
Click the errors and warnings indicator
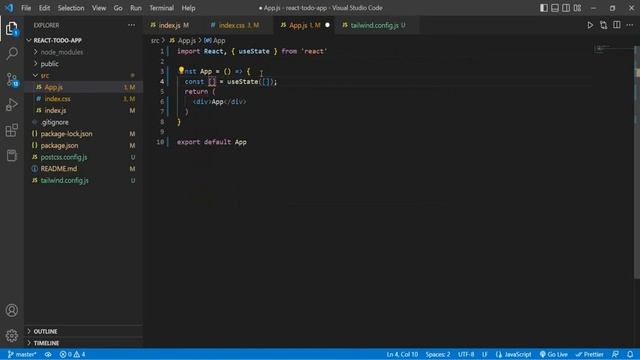point(72,354)
